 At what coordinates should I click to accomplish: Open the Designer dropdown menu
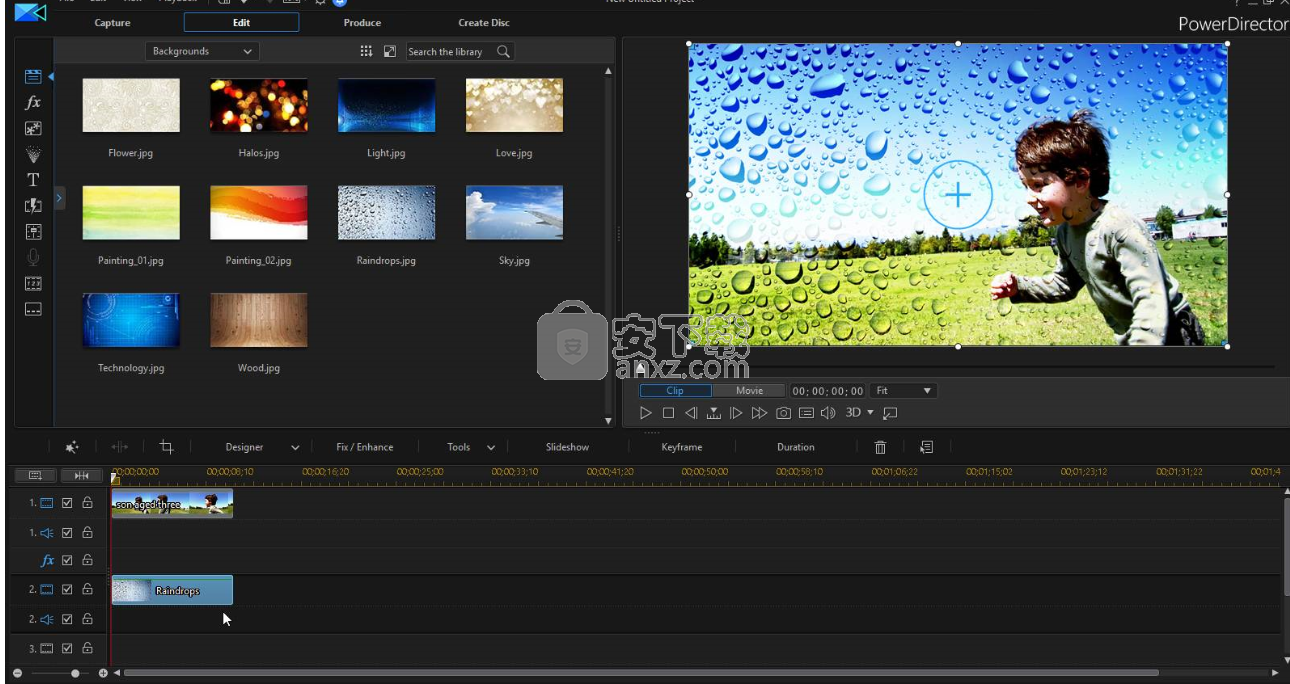(x=262, y=447)
